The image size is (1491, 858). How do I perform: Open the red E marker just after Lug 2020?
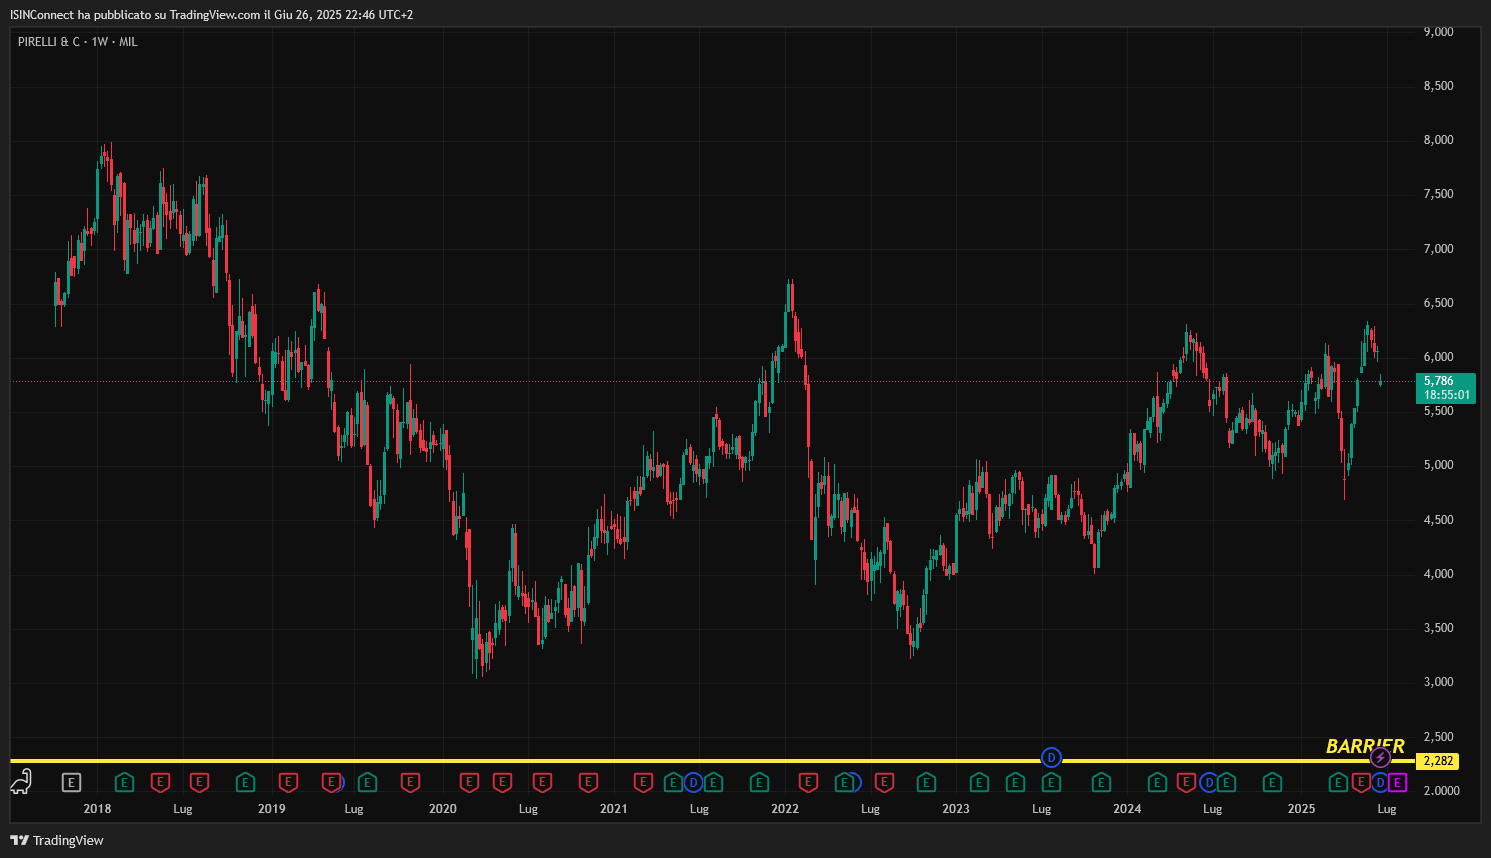coord(542,782)
